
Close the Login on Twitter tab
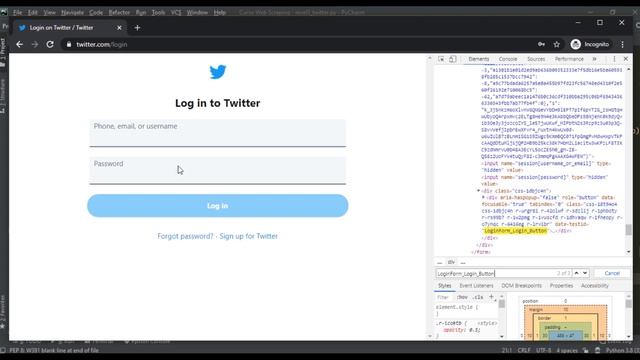point(119,28)
